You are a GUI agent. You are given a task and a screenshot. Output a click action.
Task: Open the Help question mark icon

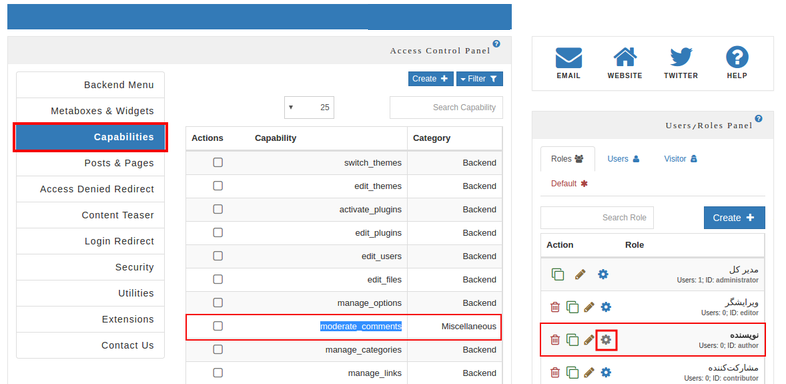[x=737, y=57]
